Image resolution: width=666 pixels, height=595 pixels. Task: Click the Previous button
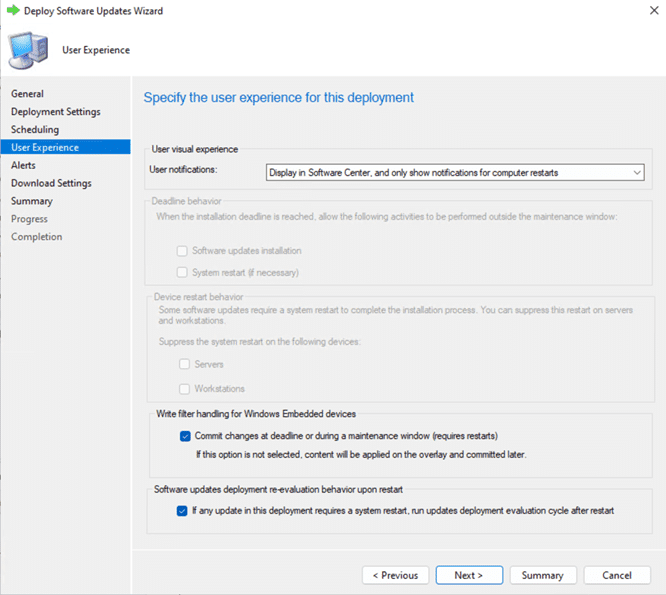tap(395, 575)
